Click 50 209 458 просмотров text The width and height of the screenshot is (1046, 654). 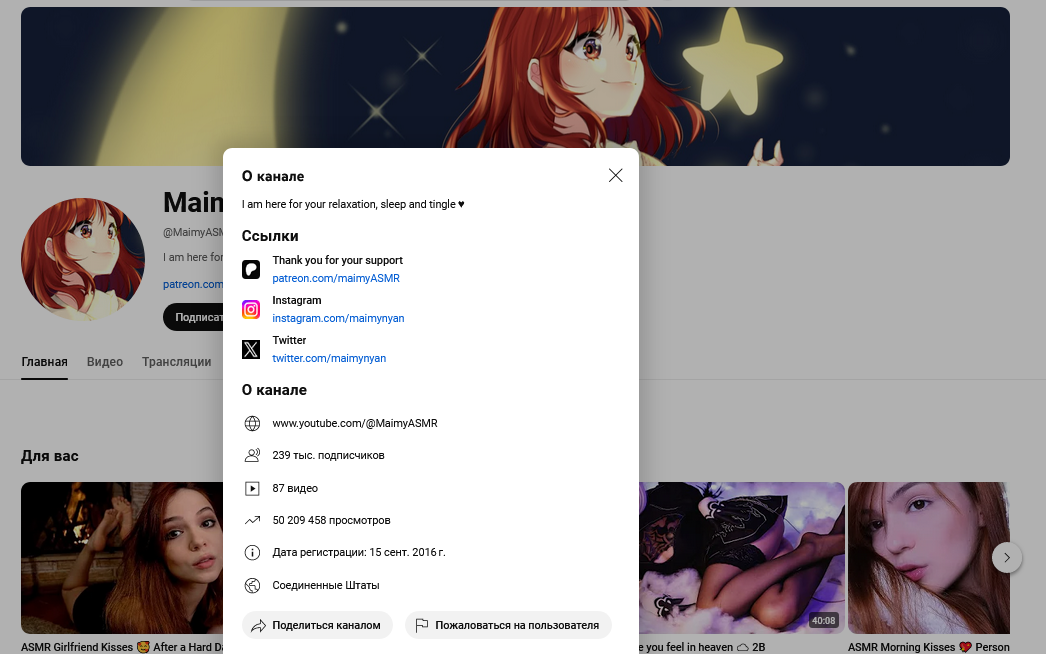332,521
